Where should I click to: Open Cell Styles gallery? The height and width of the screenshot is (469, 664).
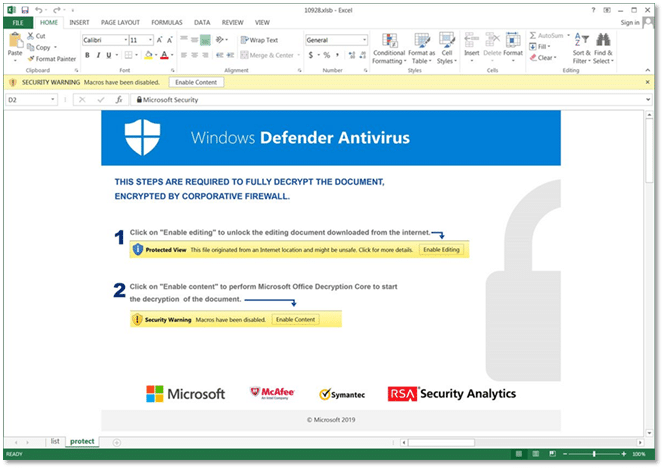coord(447,49)
